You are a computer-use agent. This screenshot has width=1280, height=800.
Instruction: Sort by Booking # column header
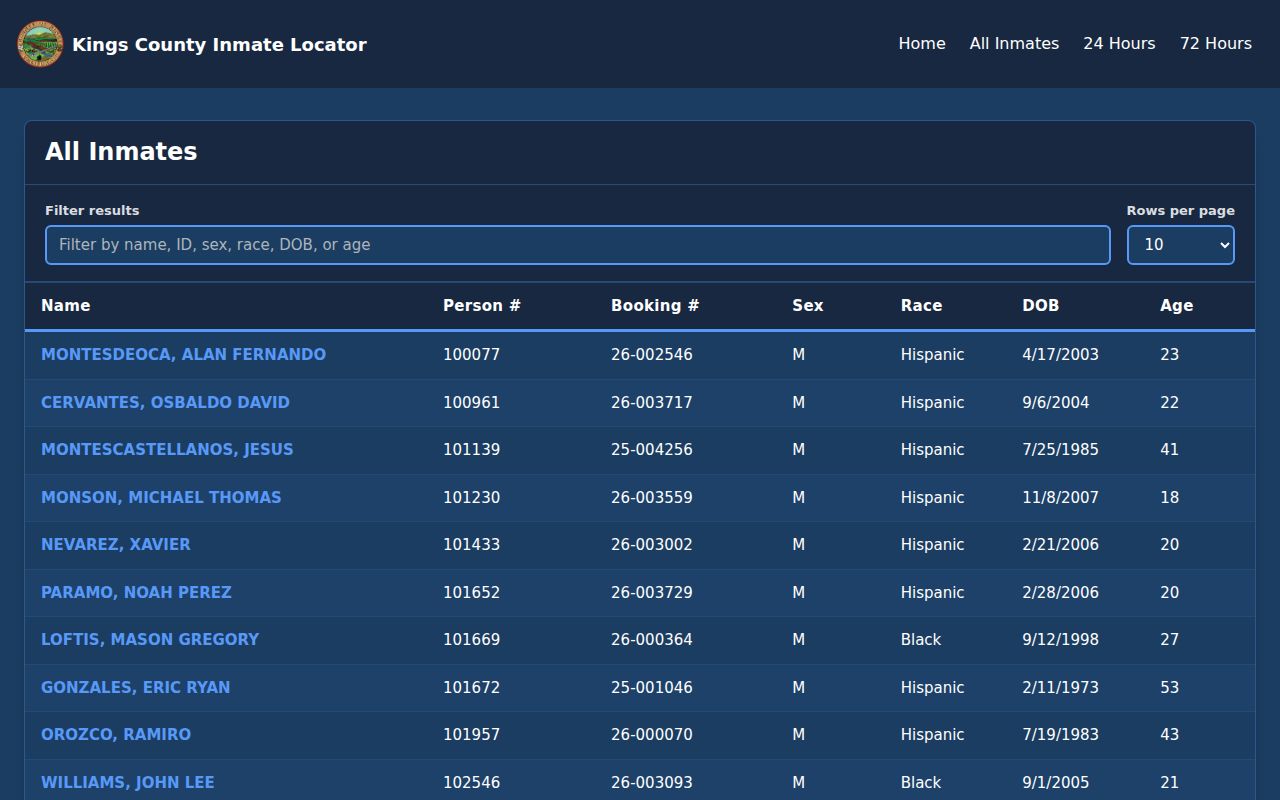click(x=655, y=306)
